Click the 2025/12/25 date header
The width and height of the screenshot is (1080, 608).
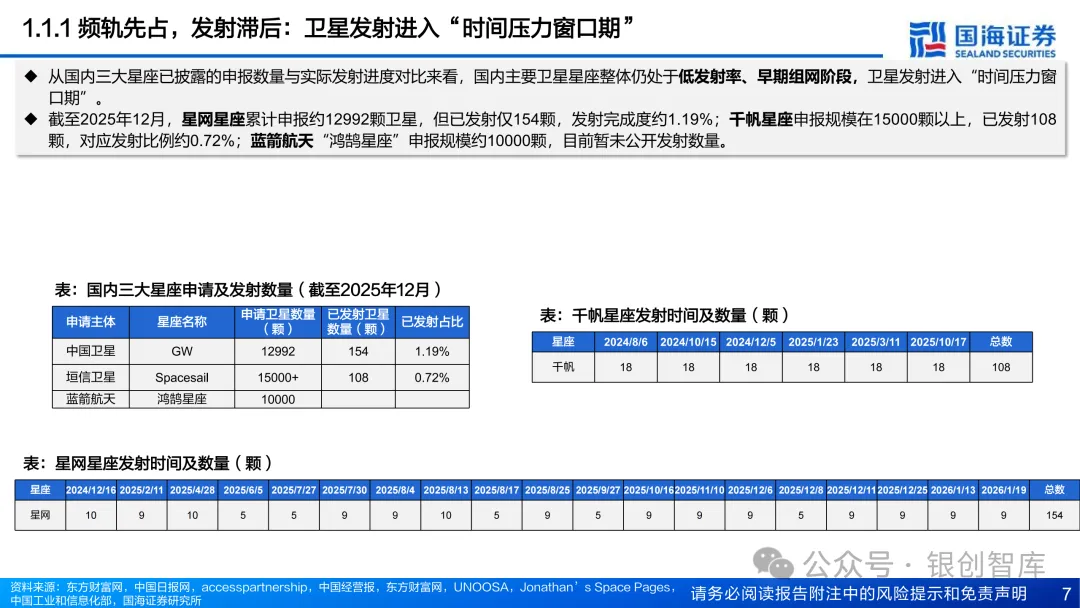pos(902,490)
